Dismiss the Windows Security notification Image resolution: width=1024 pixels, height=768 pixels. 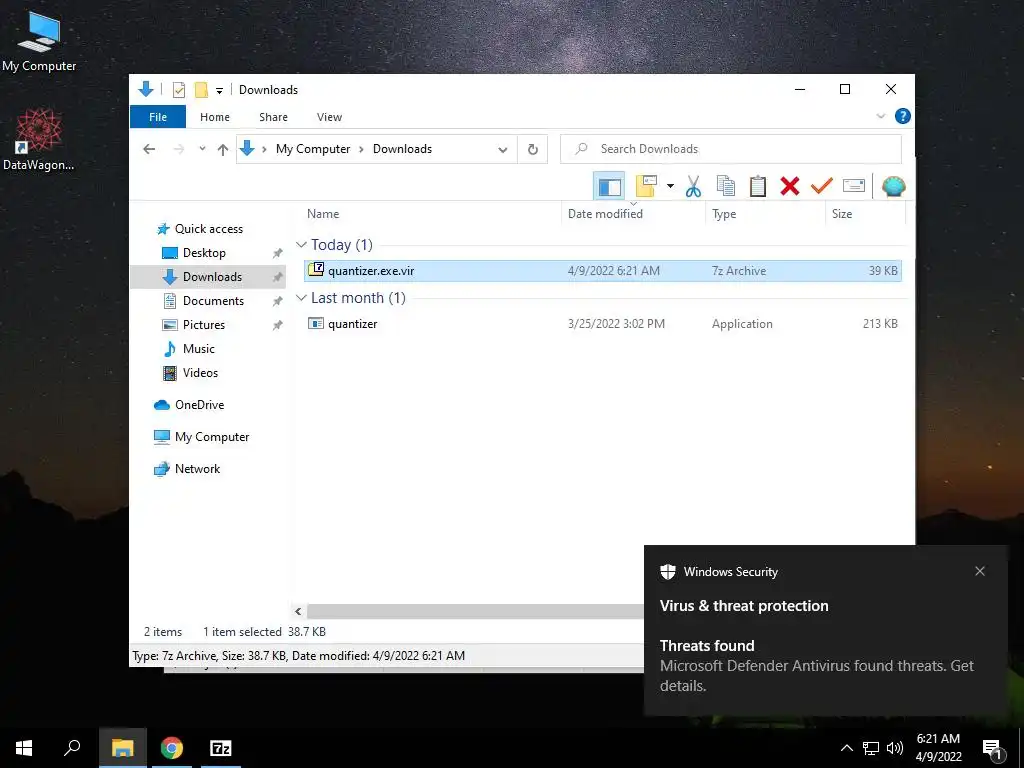coord(980,571)
